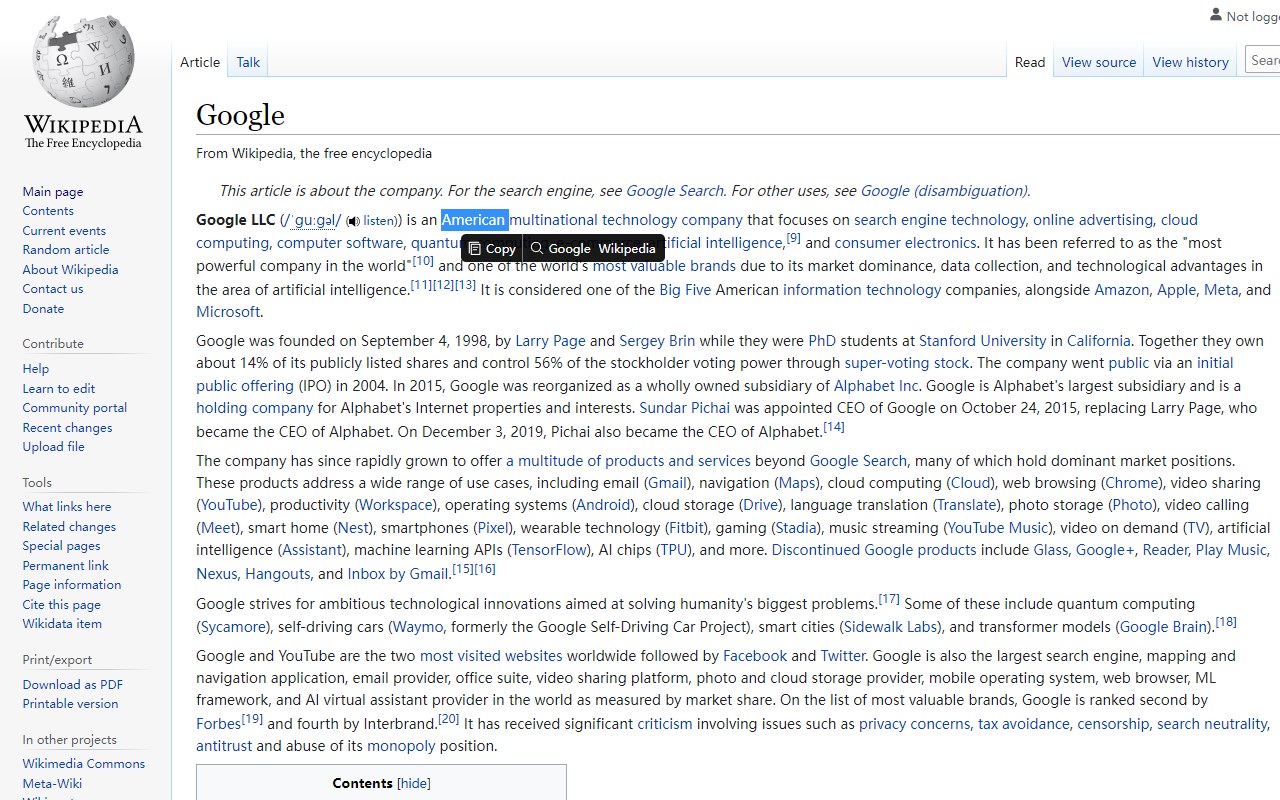
Task: Click the Upload file link
Action: [54, 447]
